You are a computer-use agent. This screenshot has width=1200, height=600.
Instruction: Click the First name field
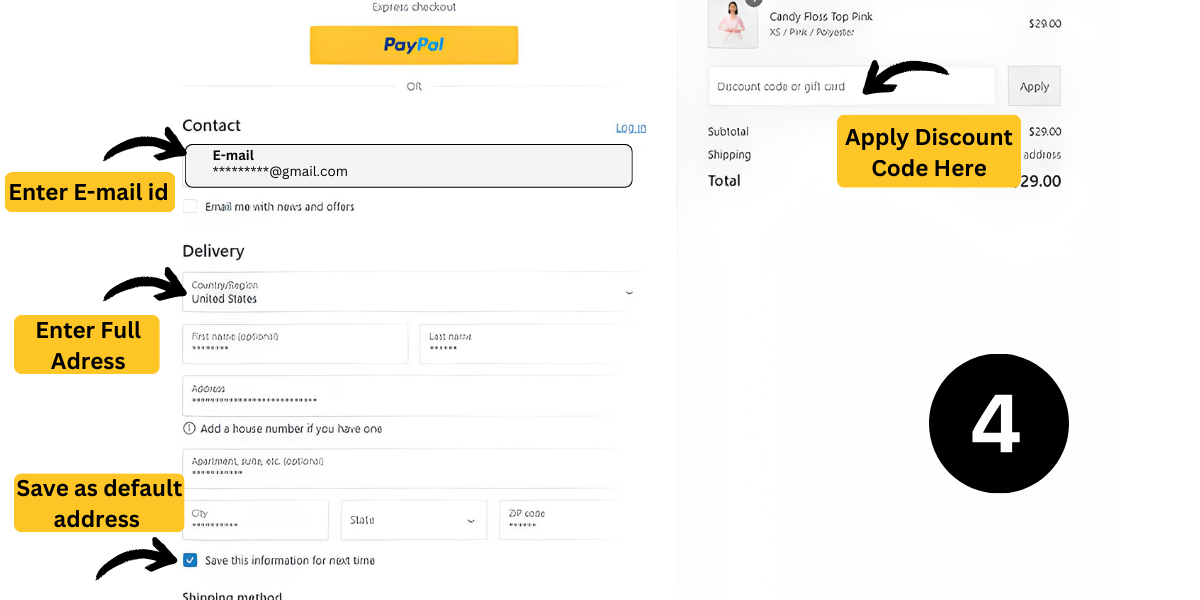click(x=295, y=343)
